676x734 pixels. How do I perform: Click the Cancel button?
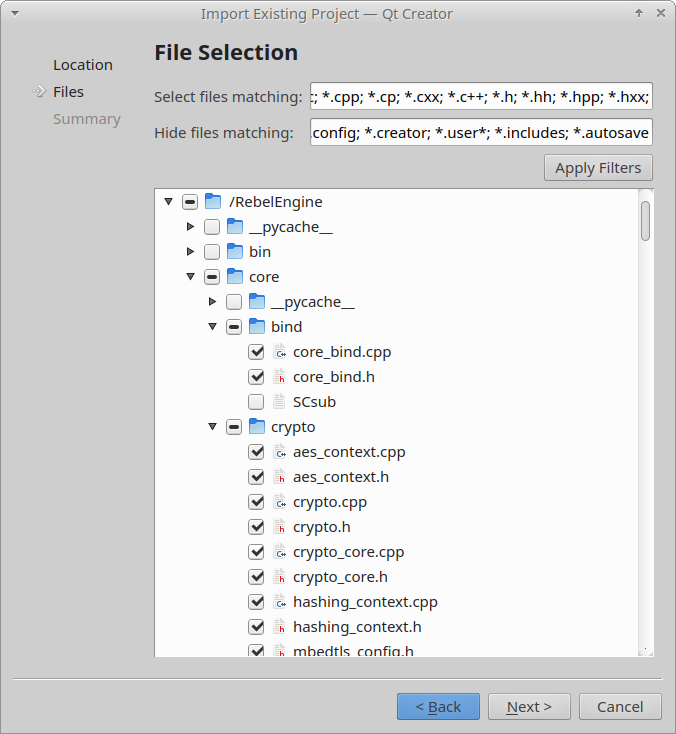620,706
